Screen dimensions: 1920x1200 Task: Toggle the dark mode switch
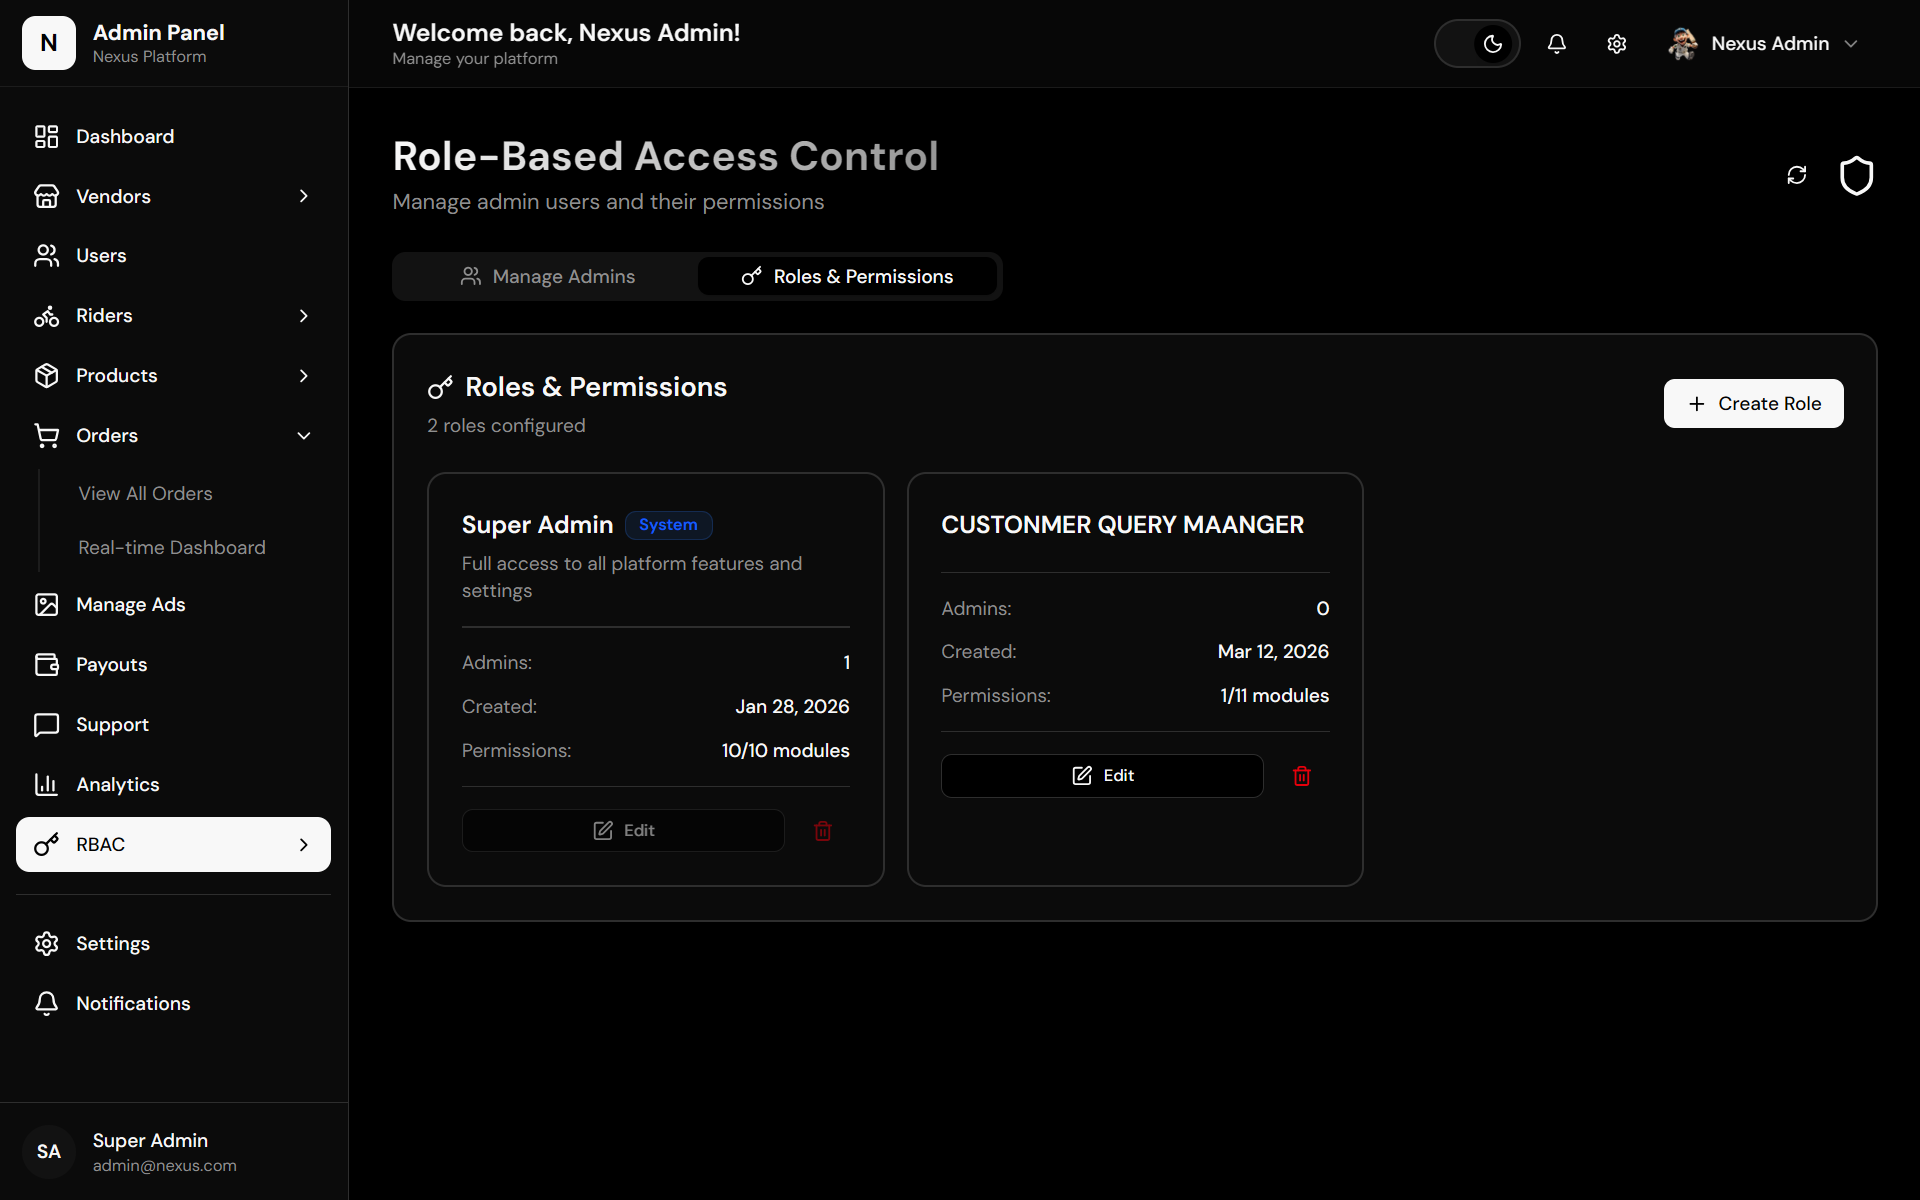[x=1477, y=44]
